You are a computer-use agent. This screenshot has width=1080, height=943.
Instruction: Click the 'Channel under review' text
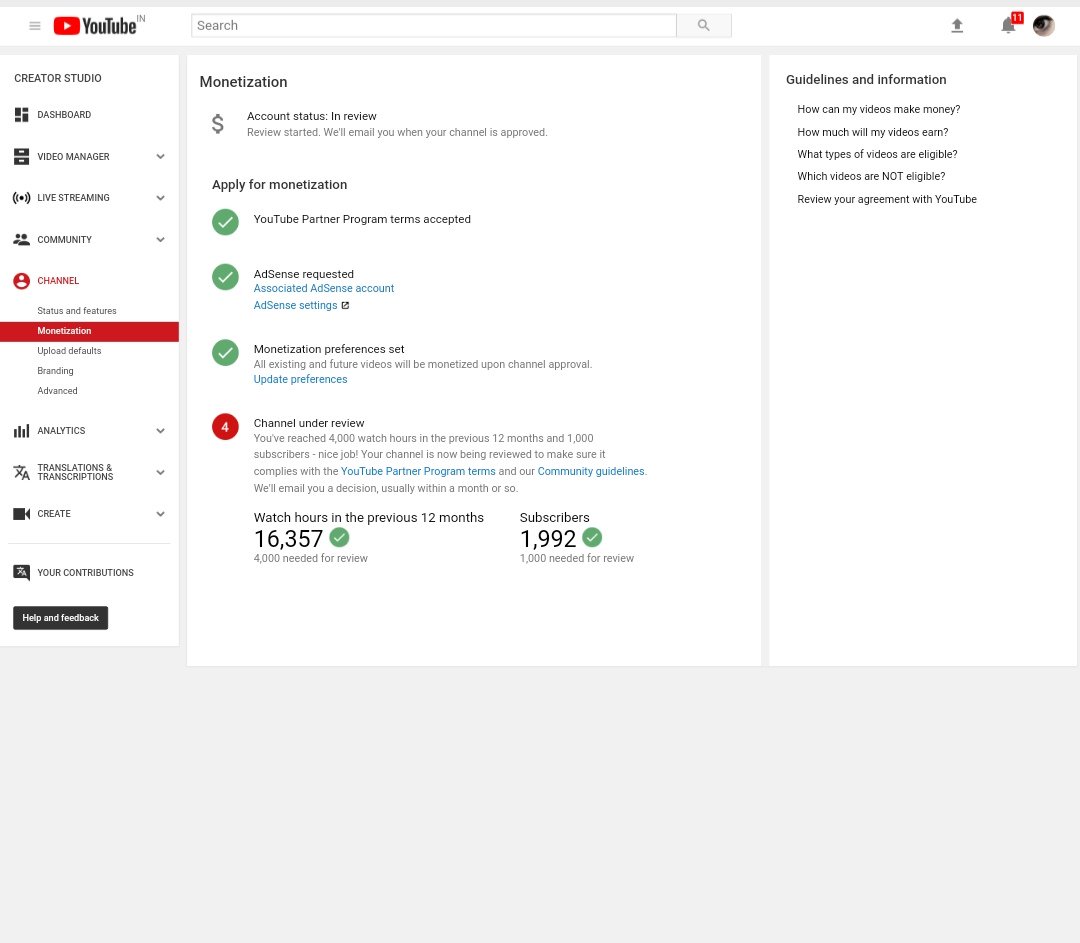tap(309, 423)
